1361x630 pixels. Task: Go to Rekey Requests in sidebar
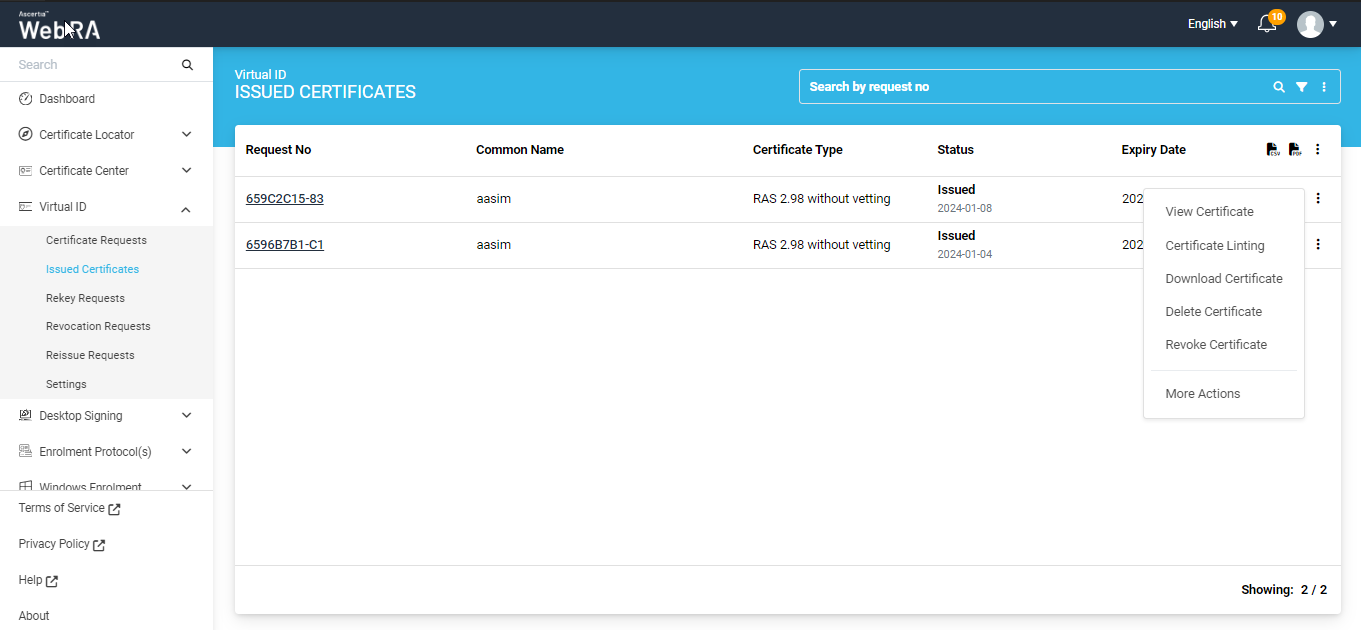tap(85, 298)
